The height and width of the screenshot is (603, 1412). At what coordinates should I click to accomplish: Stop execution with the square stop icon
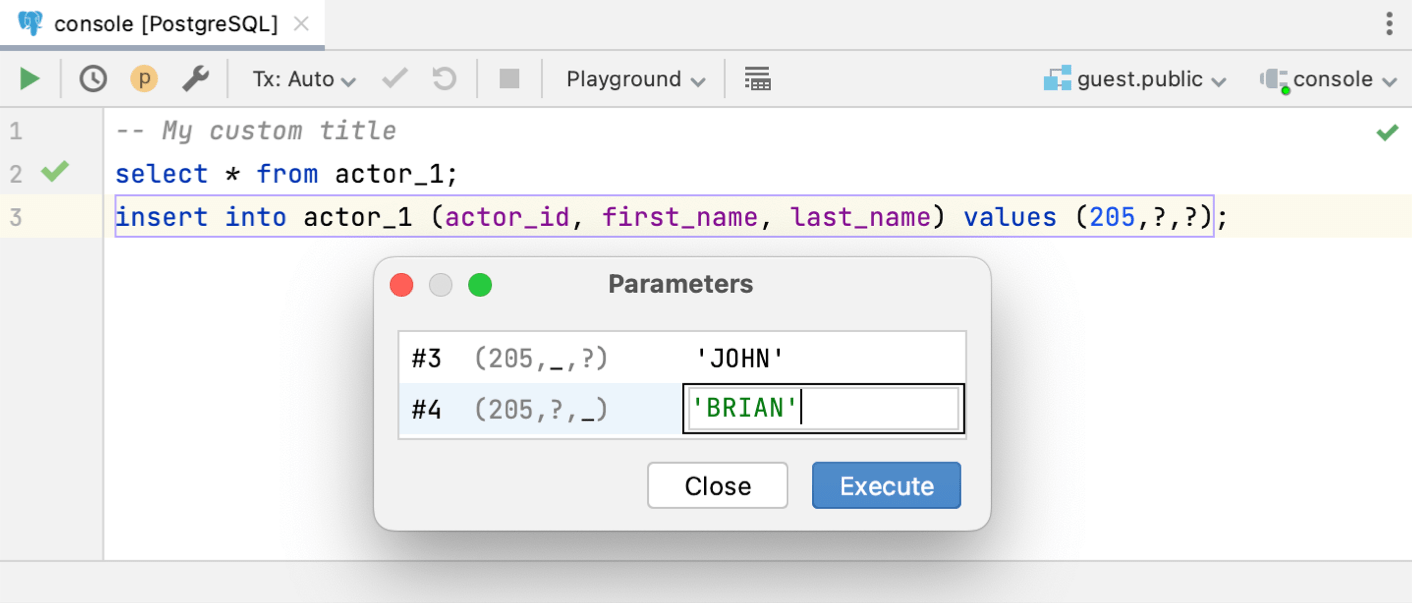508,78
